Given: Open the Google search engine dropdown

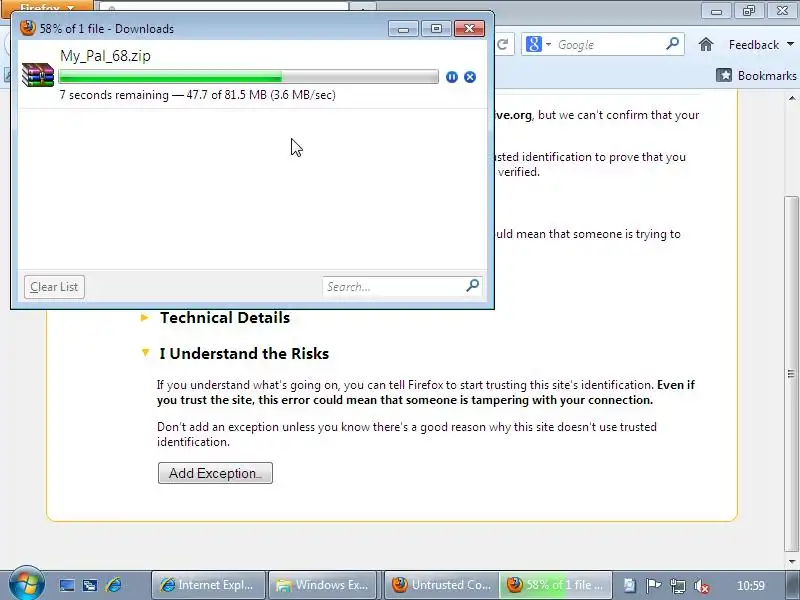Looking at the screenshot, I should point(538,44).
